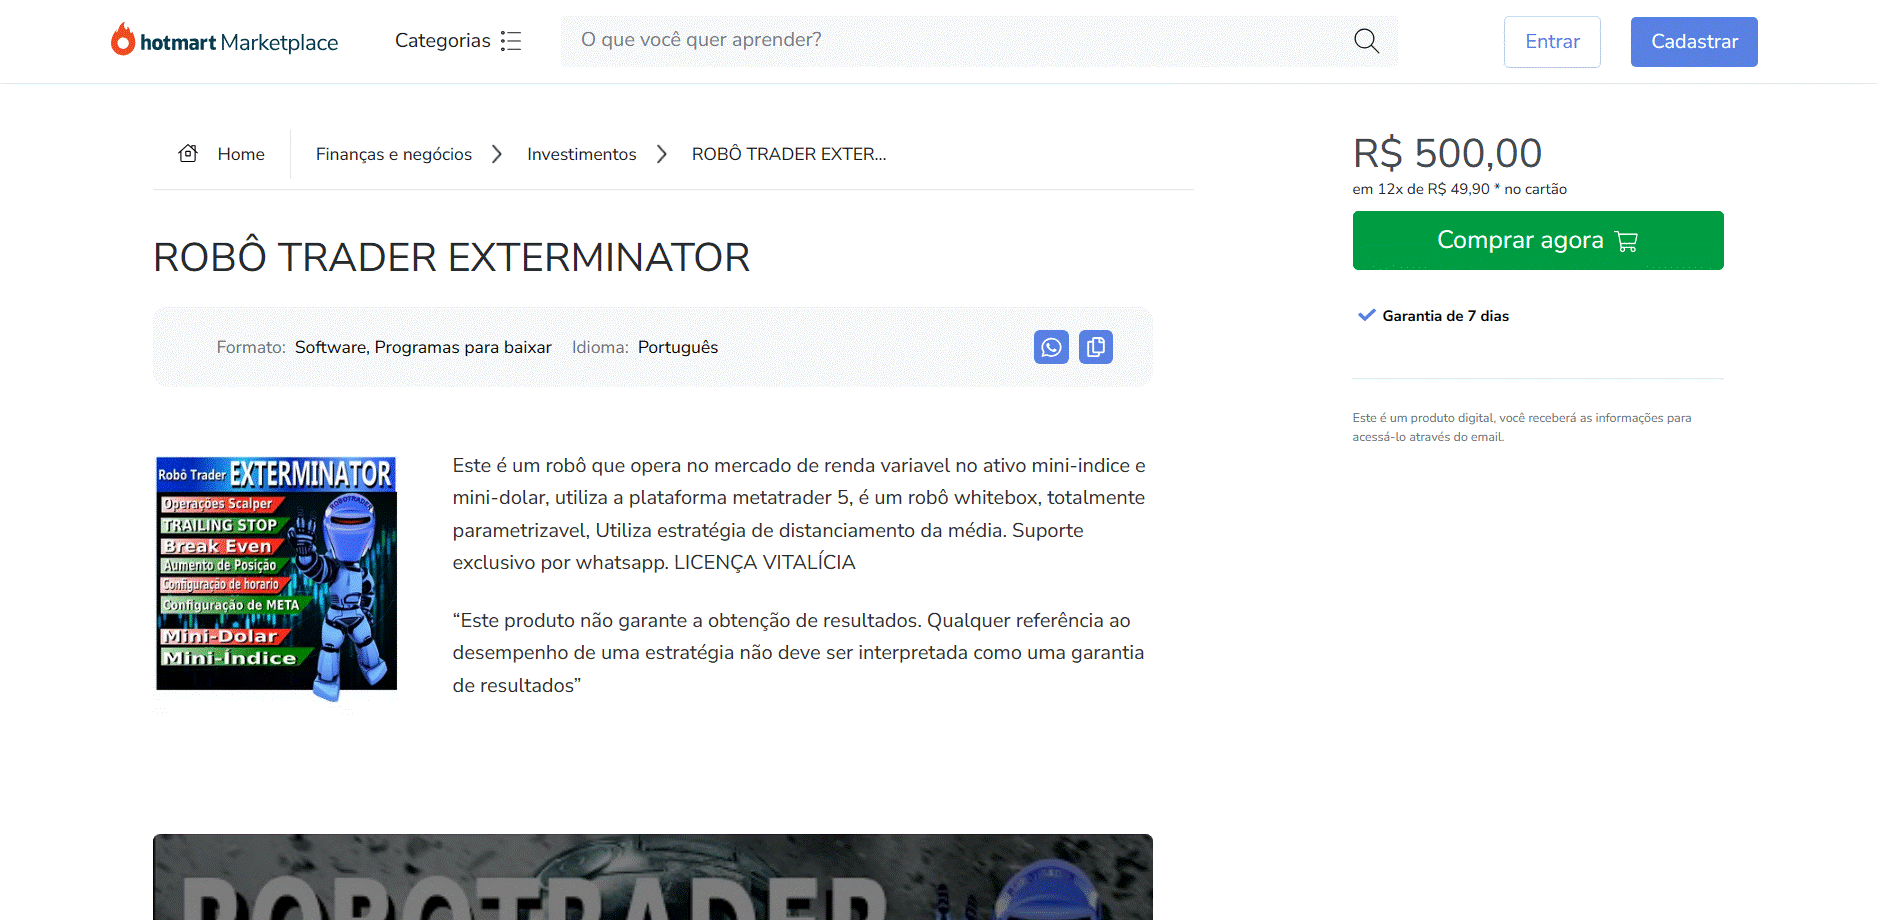Click the search magnifier icon

(x=1366, y=41)
